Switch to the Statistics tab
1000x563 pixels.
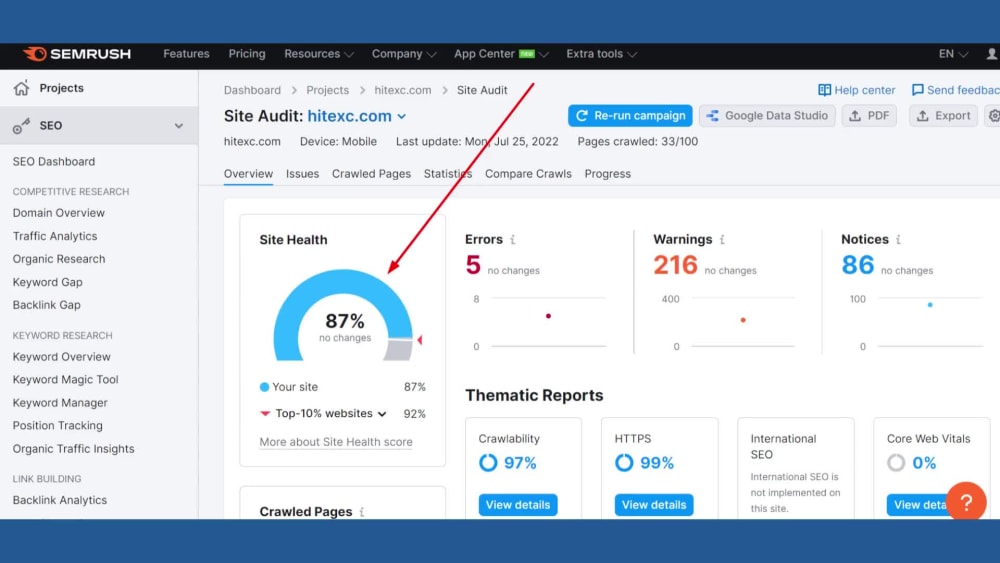(448, 174)
